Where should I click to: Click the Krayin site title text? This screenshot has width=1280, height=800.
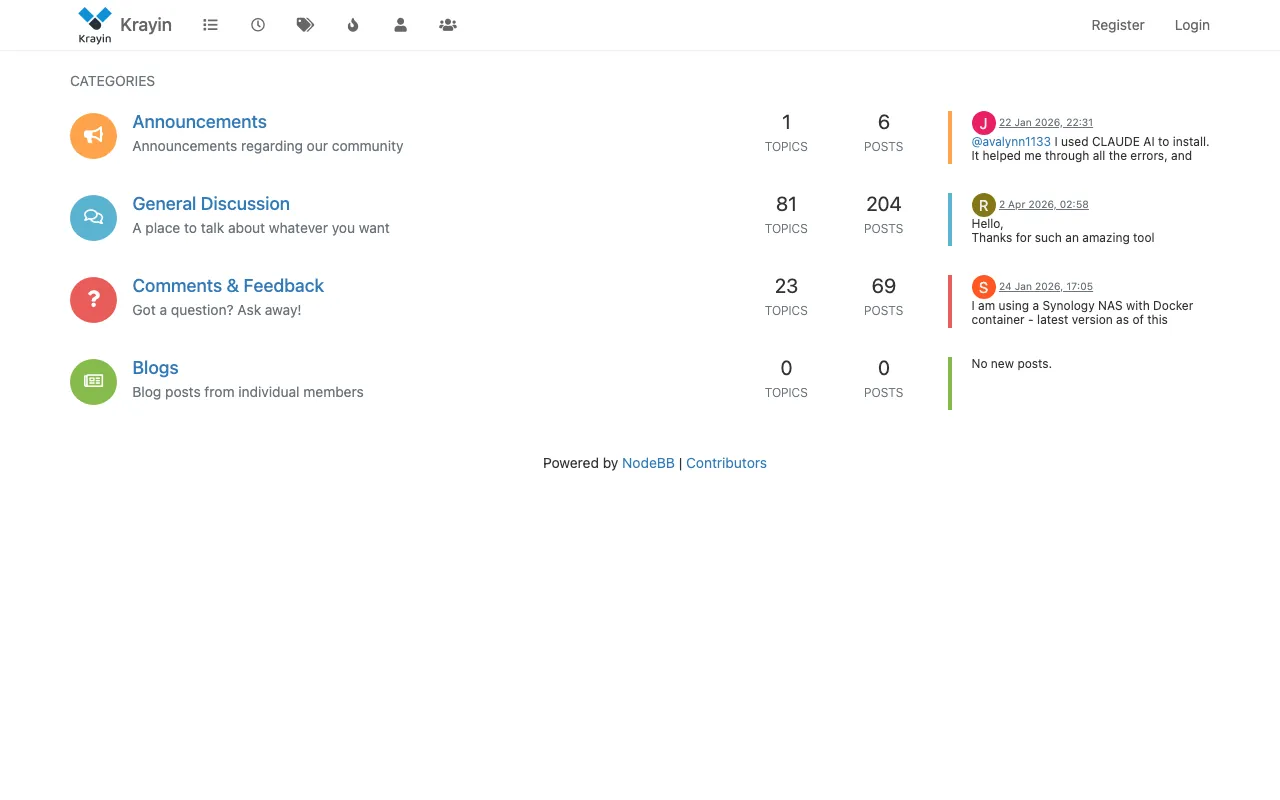[146, 25]
